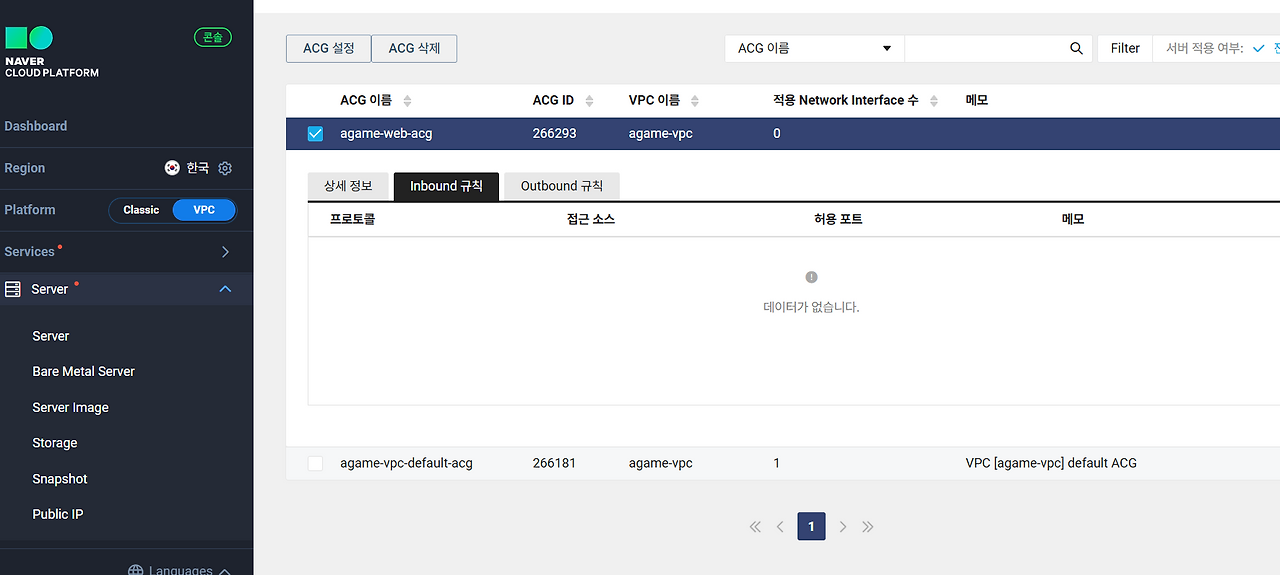Click the Filter button
Viewport: 1280px width, 575px height.
point(1125,48)
